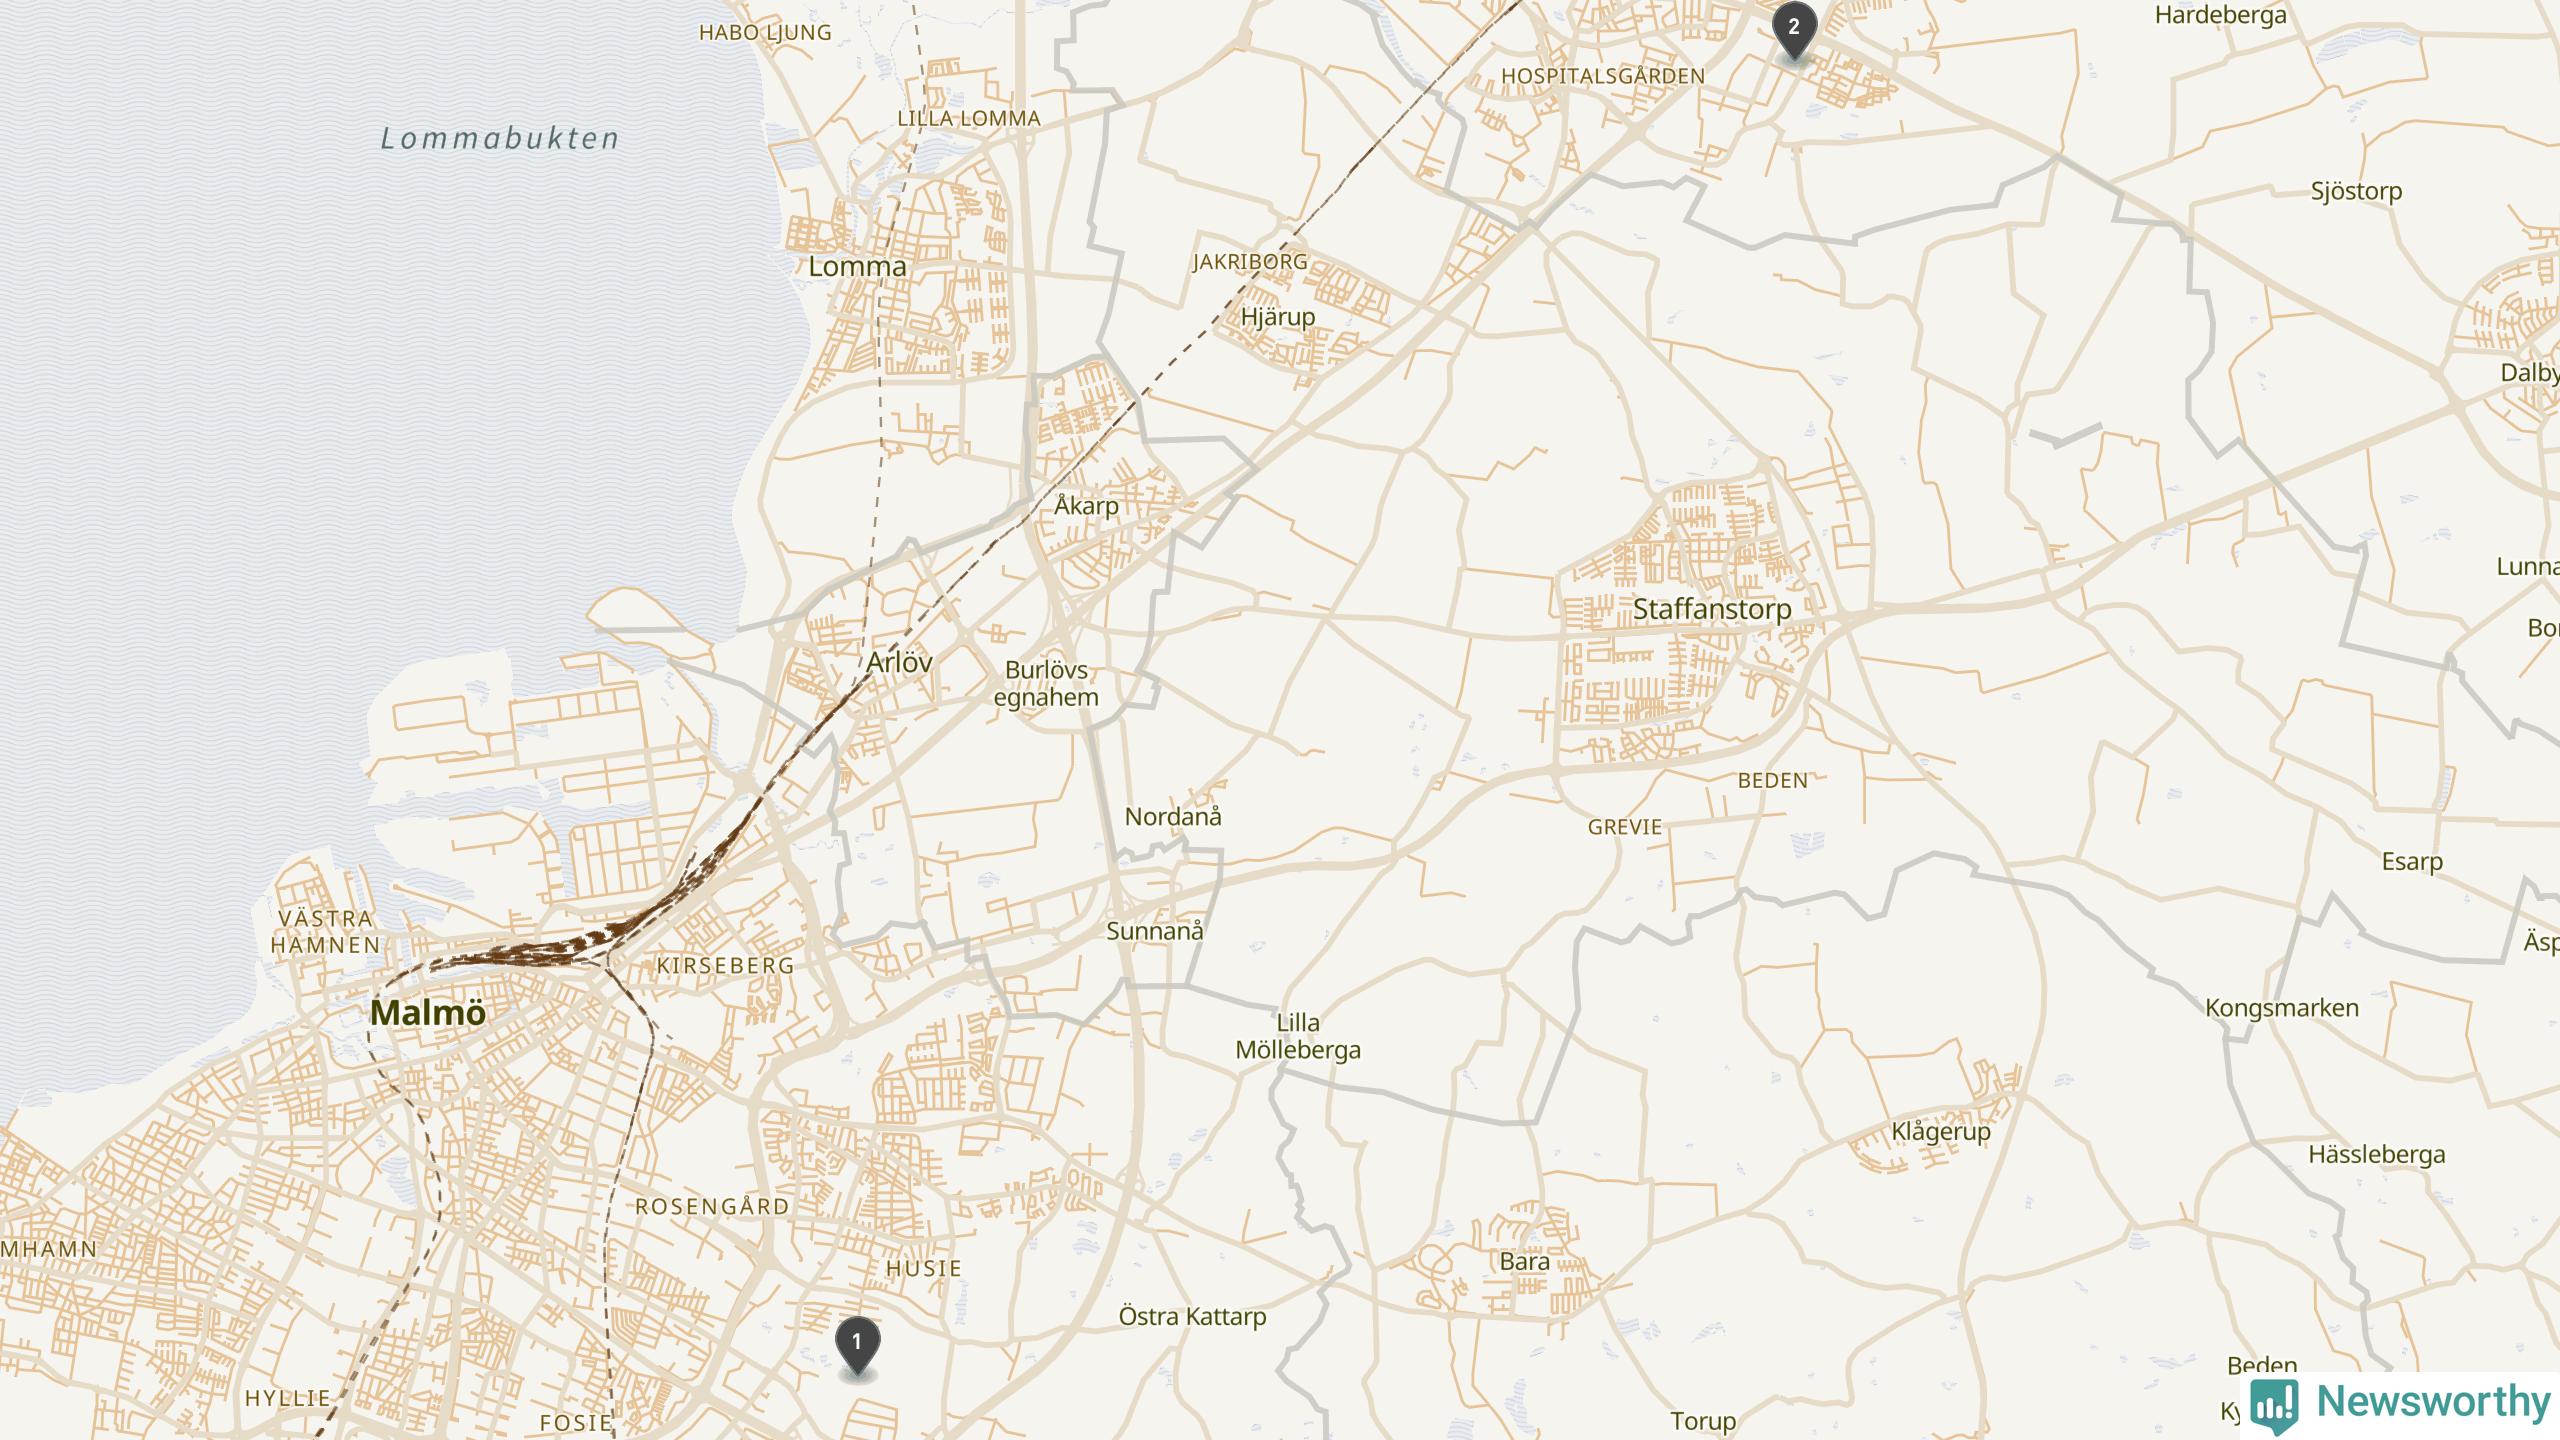Open the Newsworthy text link
This screenshot has height=1440, width=2560.
click(x=2433, y=1402)
